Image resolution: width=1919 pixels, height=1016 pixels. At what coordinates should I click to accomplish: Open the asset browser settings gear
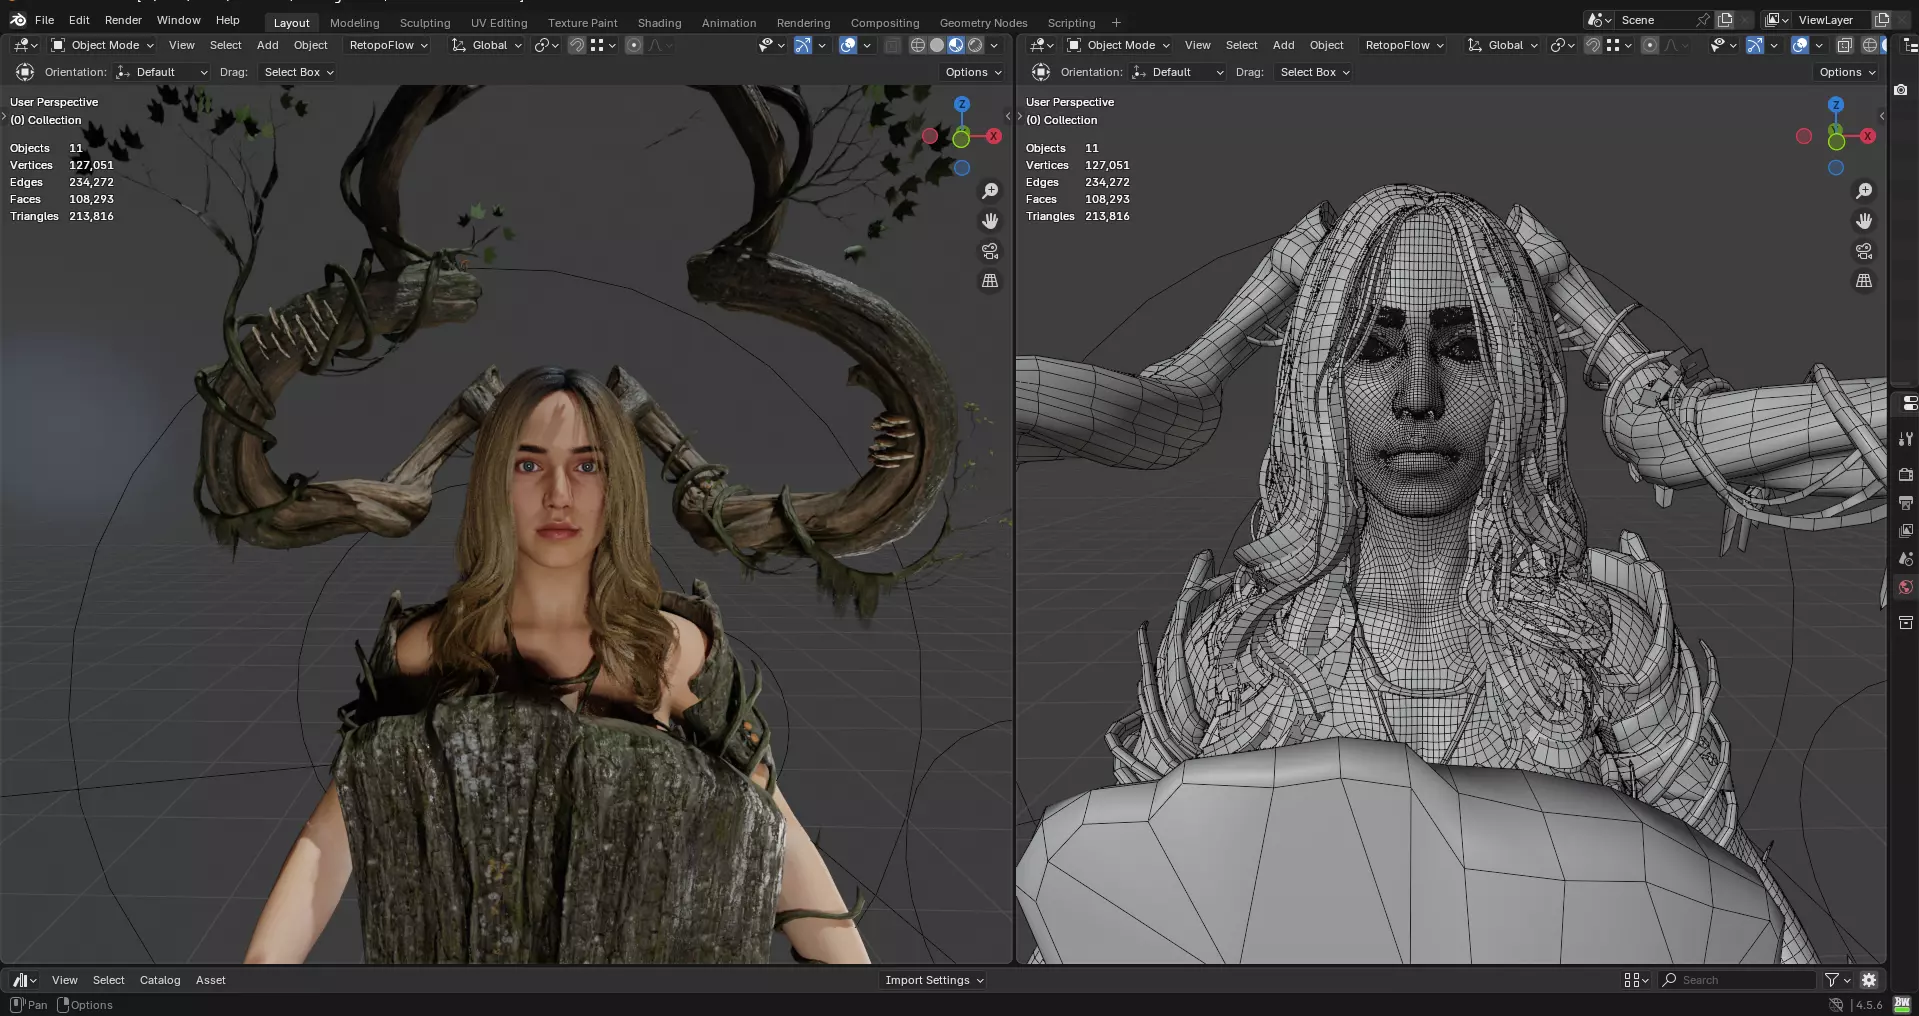1869,980
